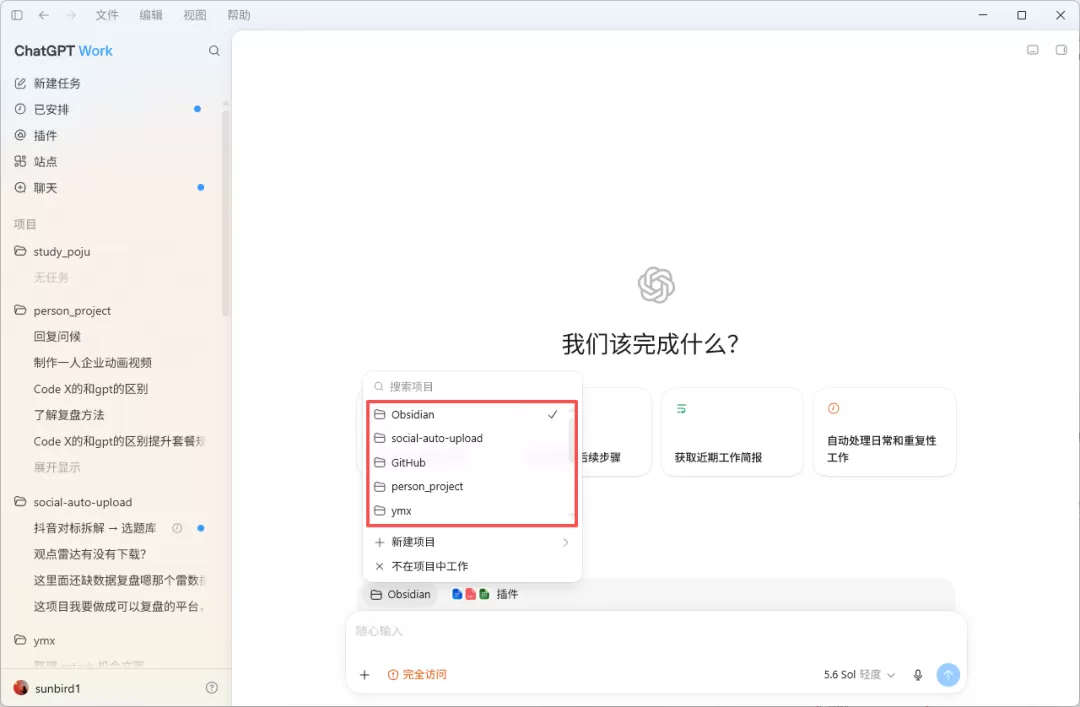Viewport: 1080px width, 707px height.
Task: Toggle the sidebar panel icon
Action: pos(17,14)
